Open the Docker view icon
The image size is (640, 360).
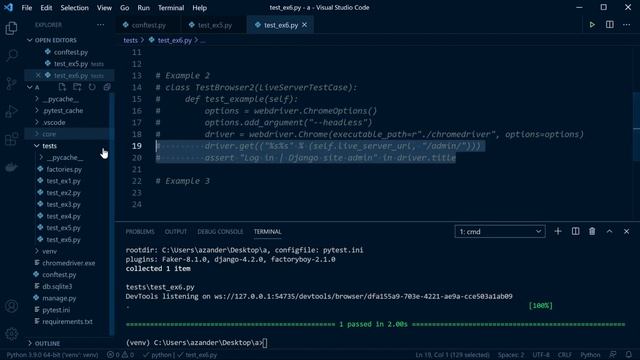11,167
